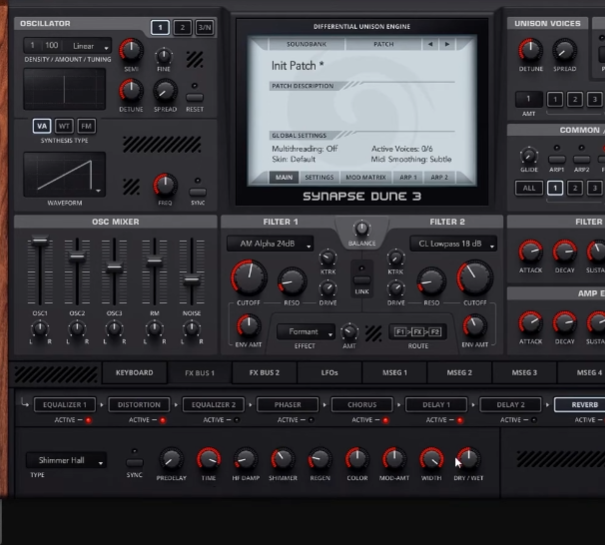Click the oscillator FREQ knob
The image size is (605, 545).
(x=165, y=185)
